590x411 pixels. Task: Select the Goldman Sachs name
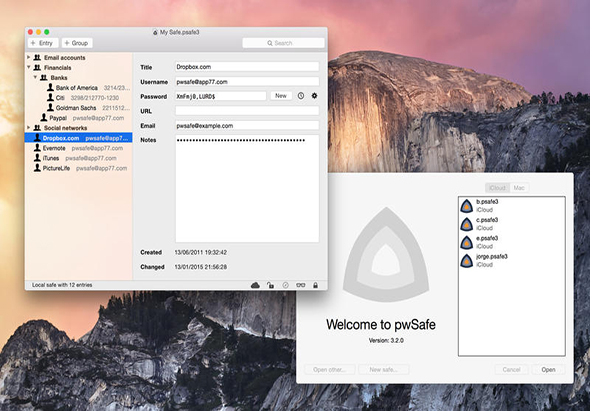(x=76, y=108)
